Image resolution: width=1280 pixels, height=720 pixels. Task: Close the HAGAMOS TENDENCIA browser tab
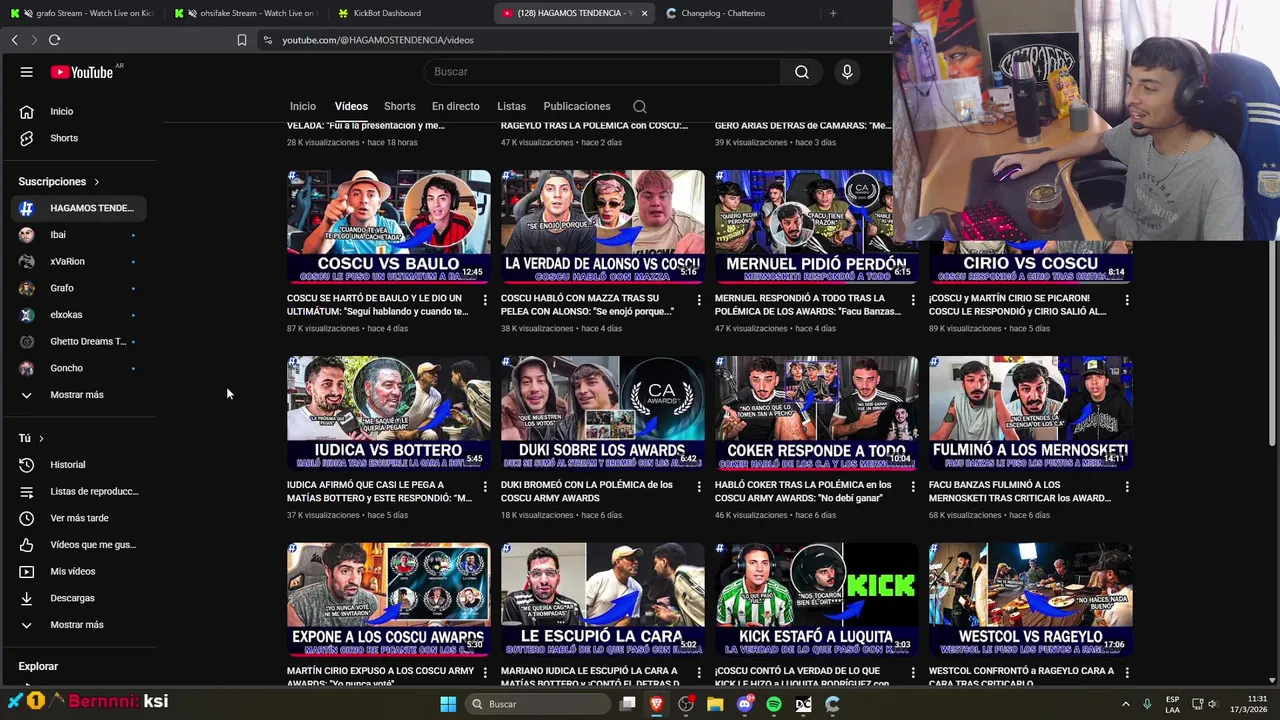(x=644, y=13)
